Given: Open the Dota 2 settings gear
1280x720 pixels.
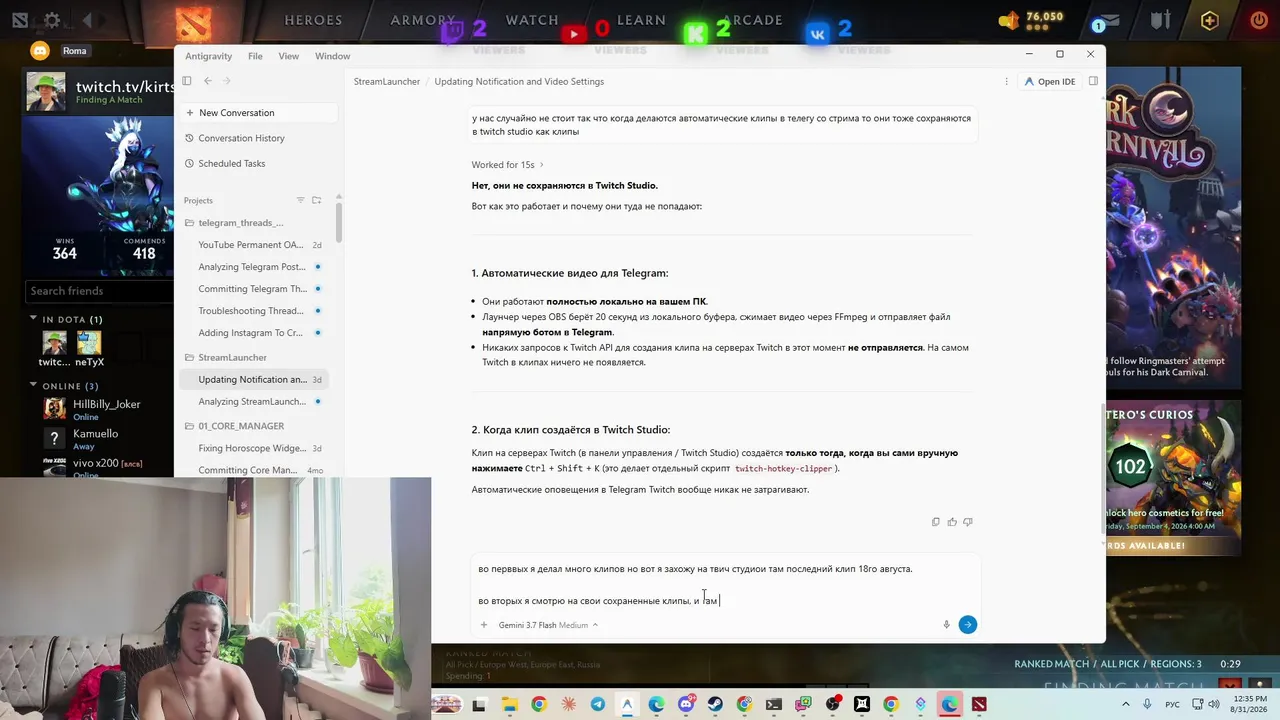Looking at the screenshot, I should (52, 20).
